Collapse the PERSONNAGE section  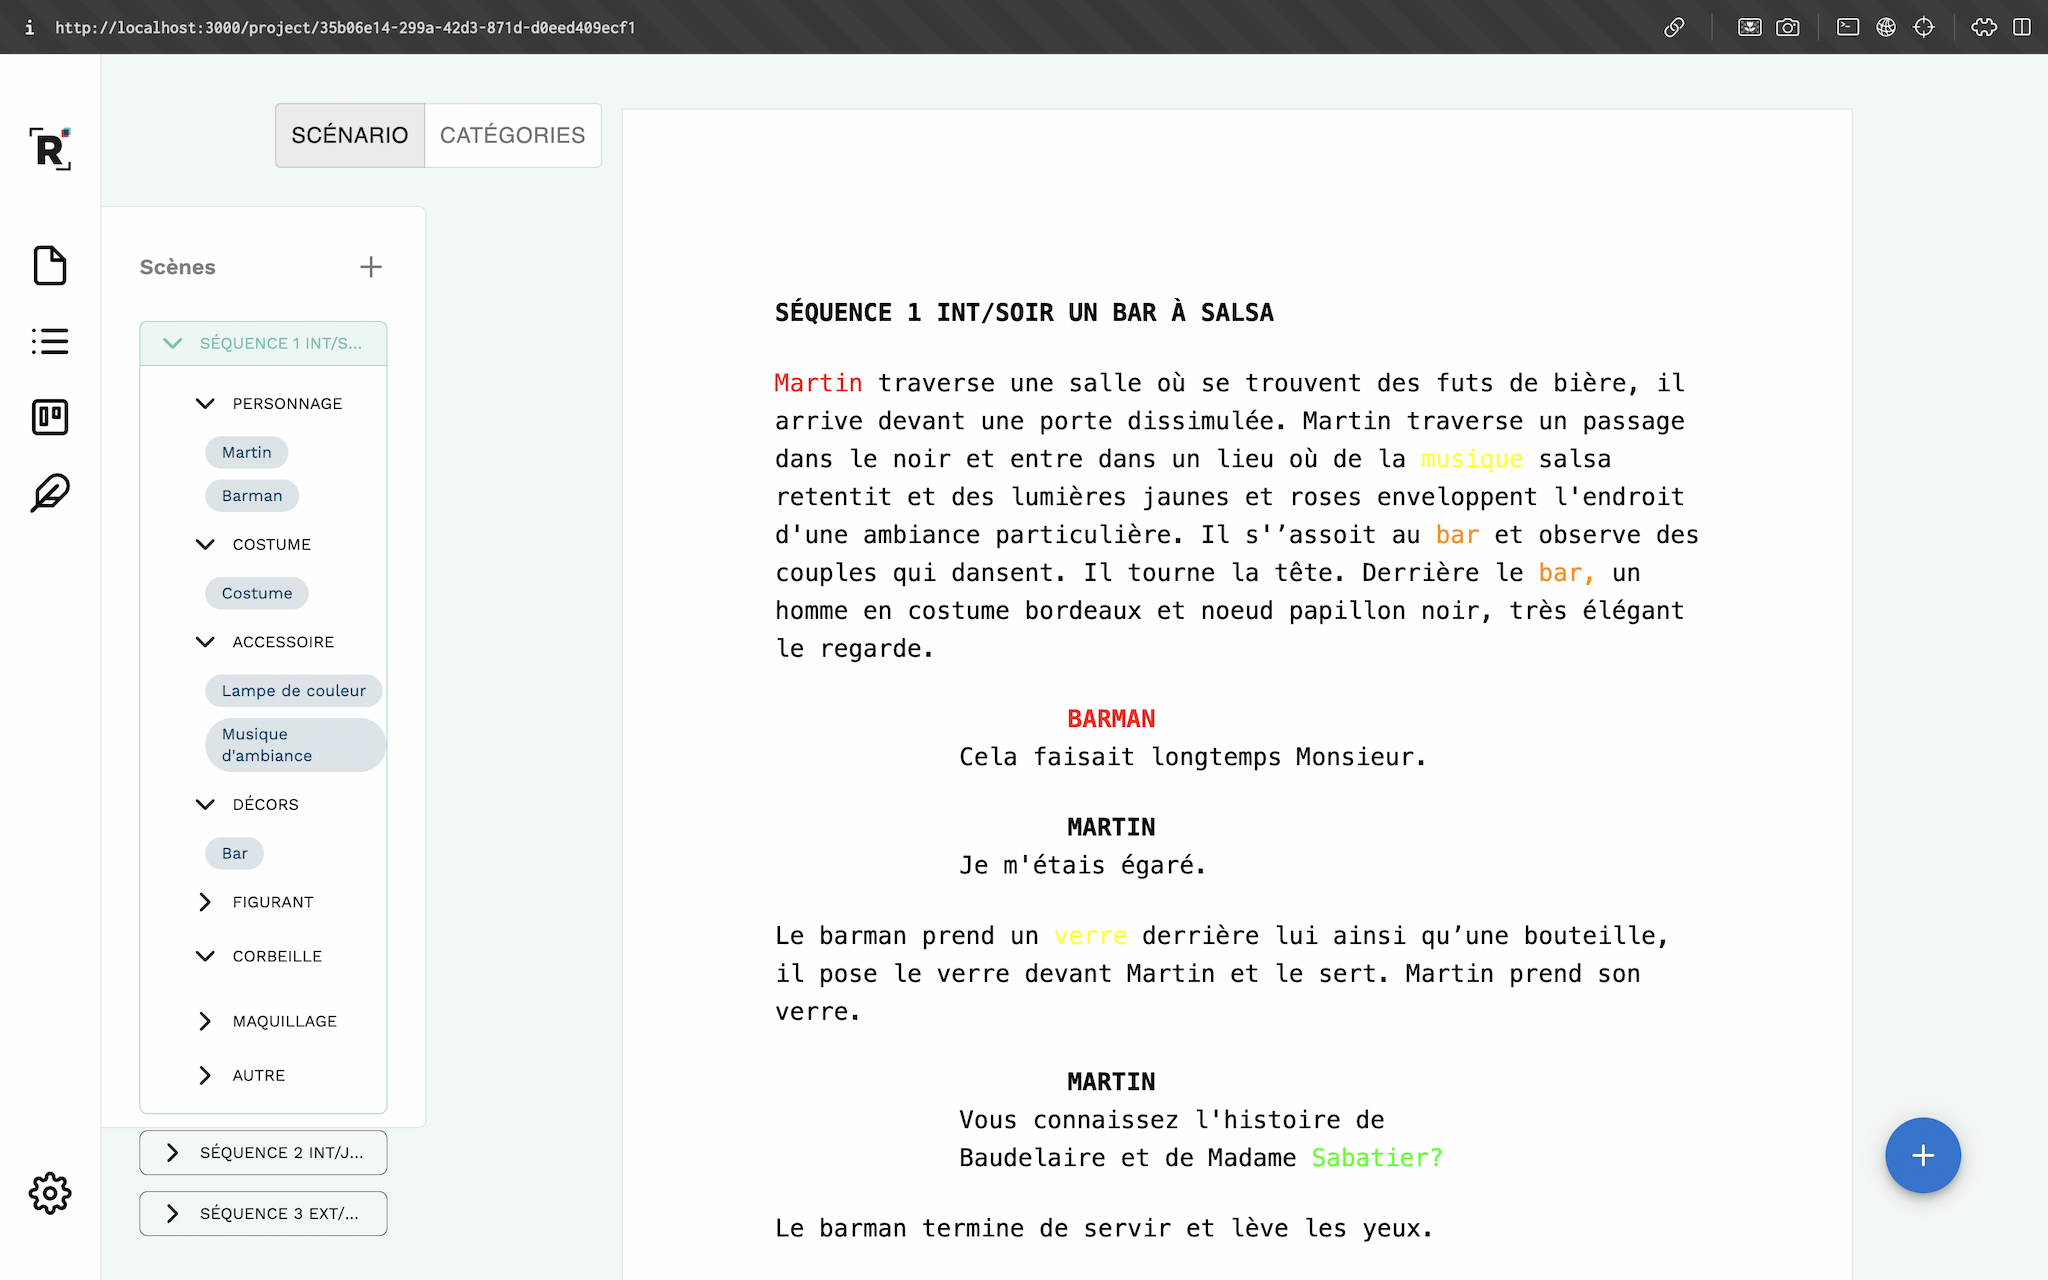[203, 403]
